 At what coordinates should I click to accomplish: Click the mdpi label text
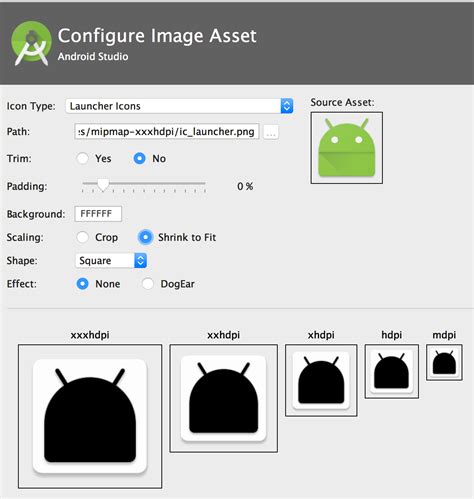[x=444, y=335]
